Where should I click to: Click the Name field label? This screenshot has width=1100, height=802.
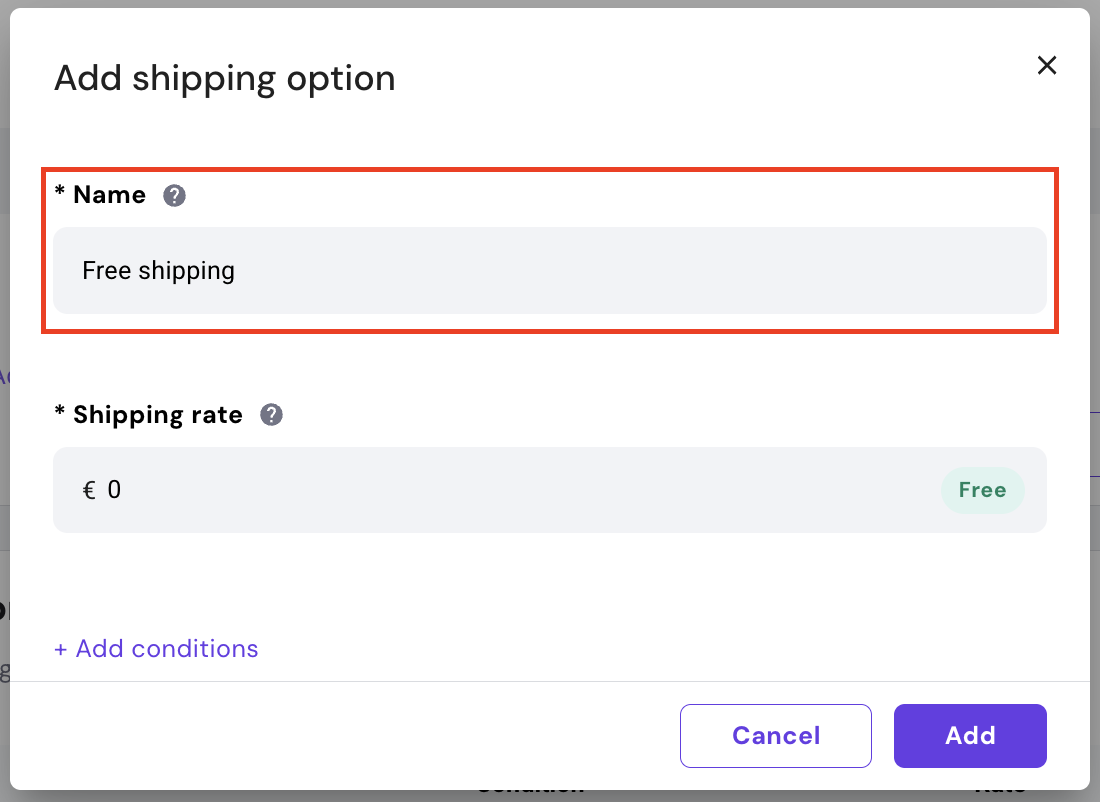(109, 195)
